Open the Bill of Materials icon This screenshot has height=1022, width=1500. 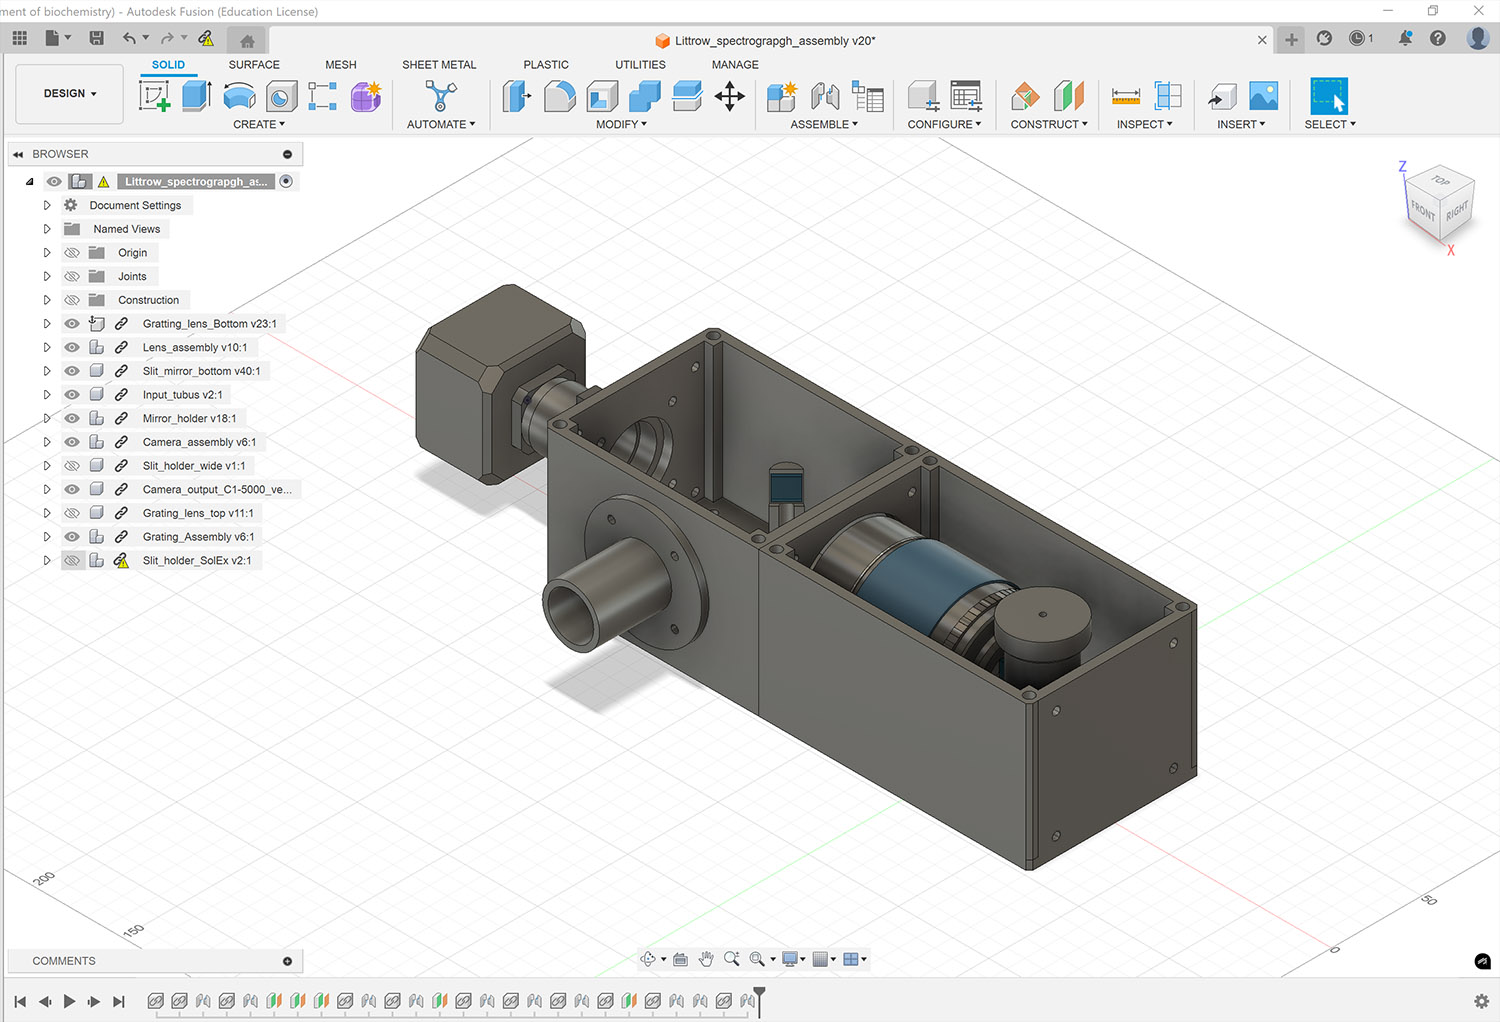(x=868, y=96)
